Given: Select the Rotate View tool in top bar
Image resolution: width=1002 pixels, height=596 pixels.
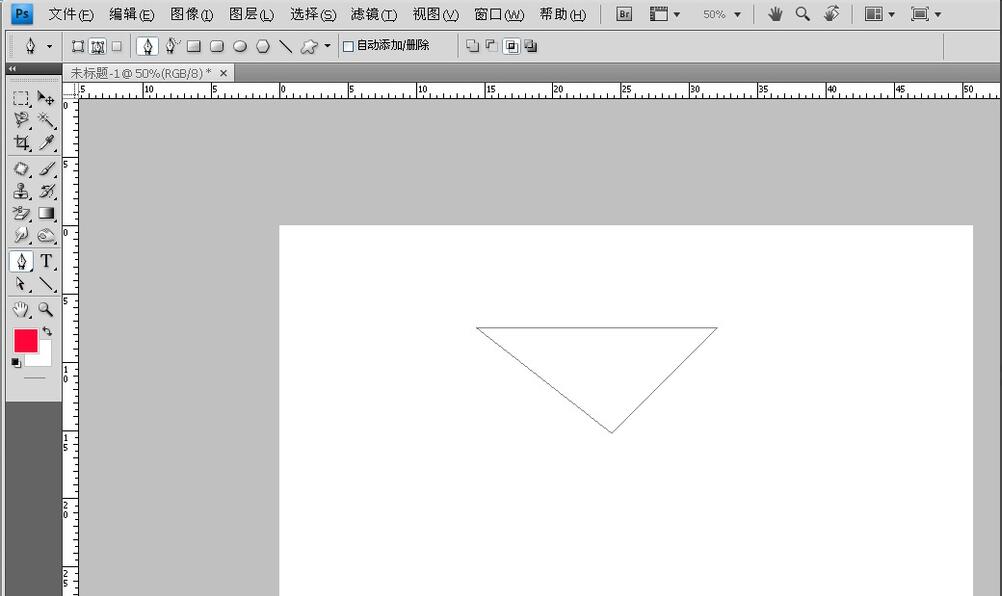Looking at the screenshot, I should click(831, 14).
